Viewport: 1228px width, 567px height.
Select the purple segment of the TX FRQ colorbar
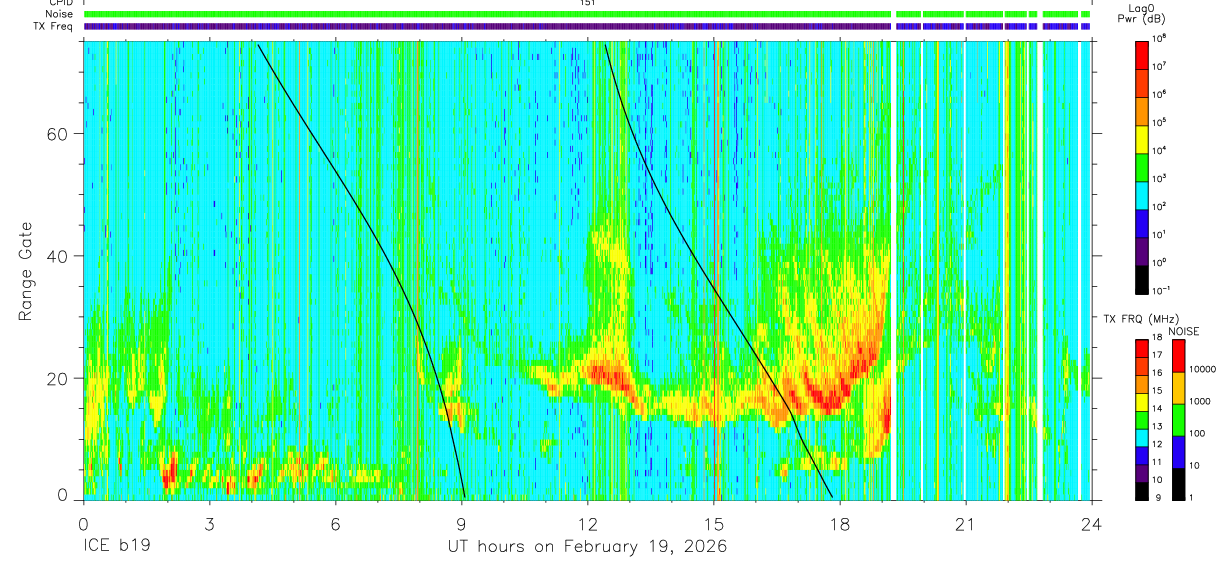[1141, 473]
